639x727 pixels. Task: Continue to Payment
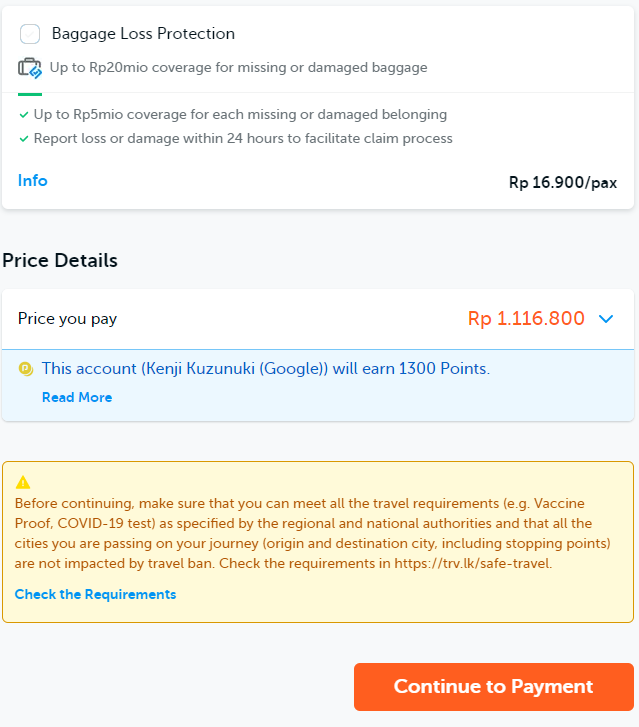(x=494, y=687)
